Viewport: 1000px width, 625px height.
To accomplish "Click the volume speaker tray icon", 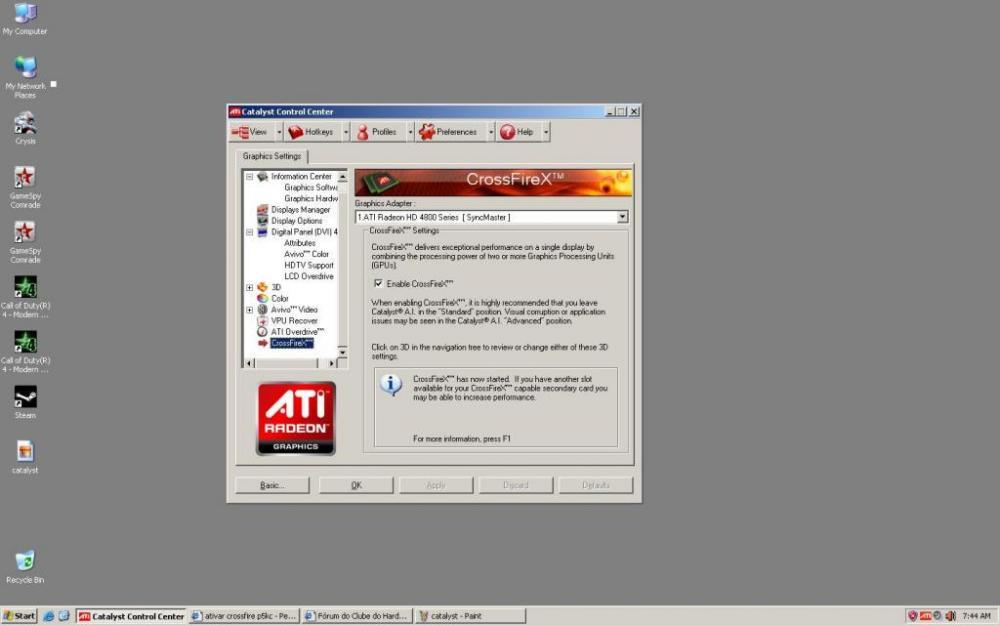I will point(950,616).
